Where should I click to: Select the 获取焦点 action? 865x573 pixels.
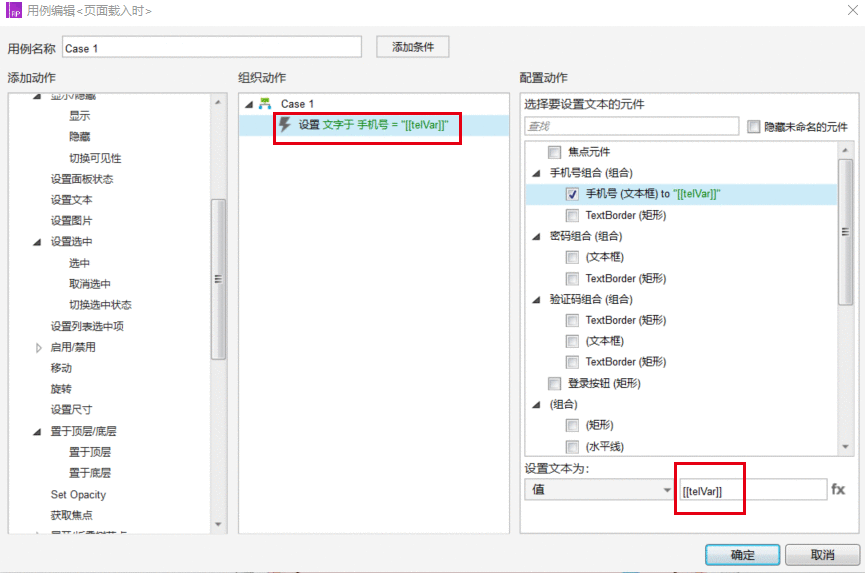click(x=71, y=515)
